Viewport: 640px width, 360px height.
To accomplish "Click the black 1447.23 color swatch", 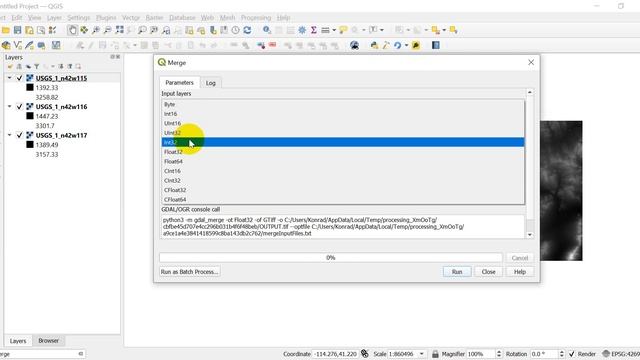I will pos(30,116).
